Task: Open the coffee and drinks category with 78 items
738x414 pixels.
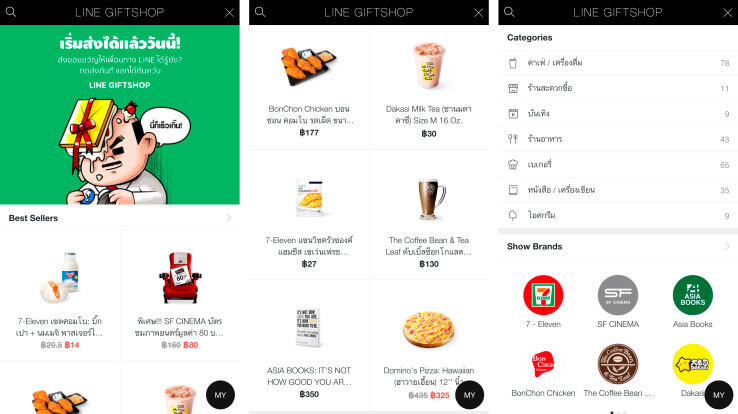Action: click(618, 63)
